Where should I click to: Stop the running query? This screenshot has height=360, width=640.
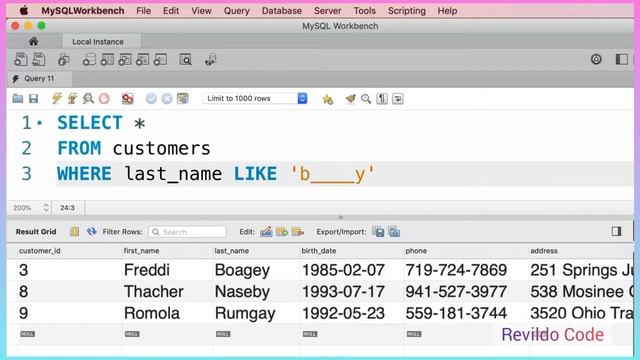[104, 98]
